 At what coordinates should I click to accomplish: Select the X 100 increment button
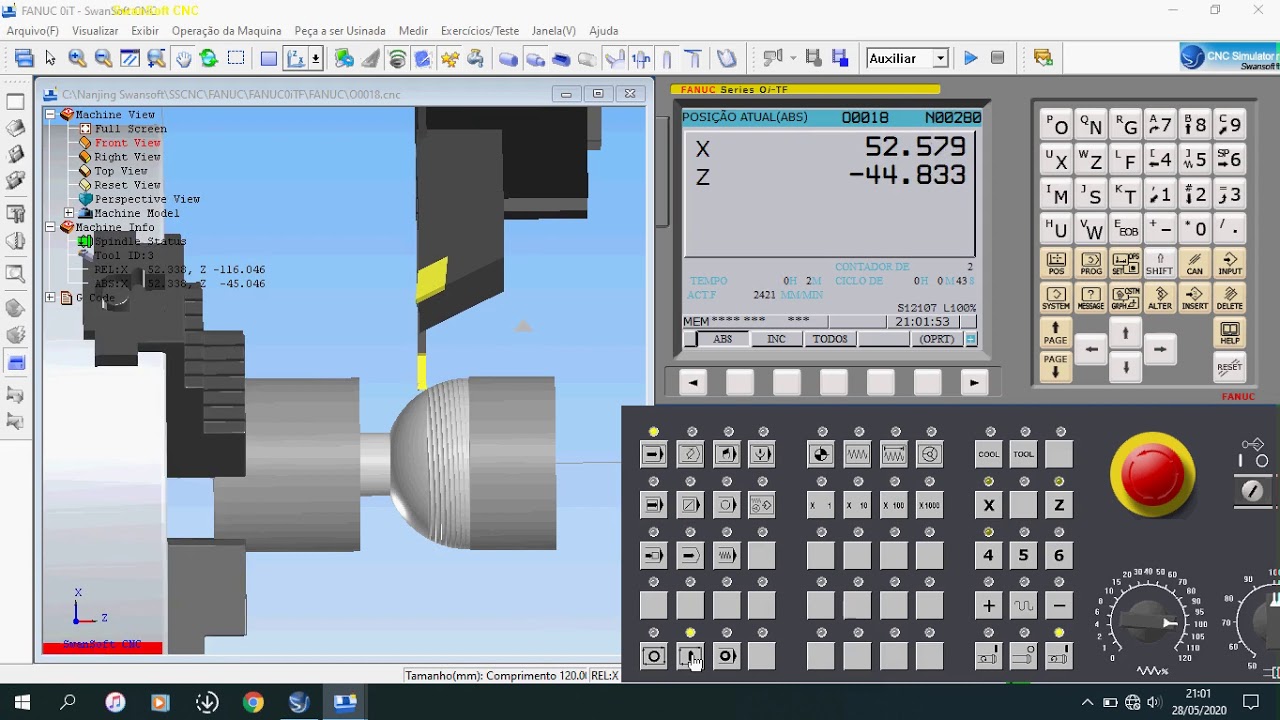coord(893,505)
